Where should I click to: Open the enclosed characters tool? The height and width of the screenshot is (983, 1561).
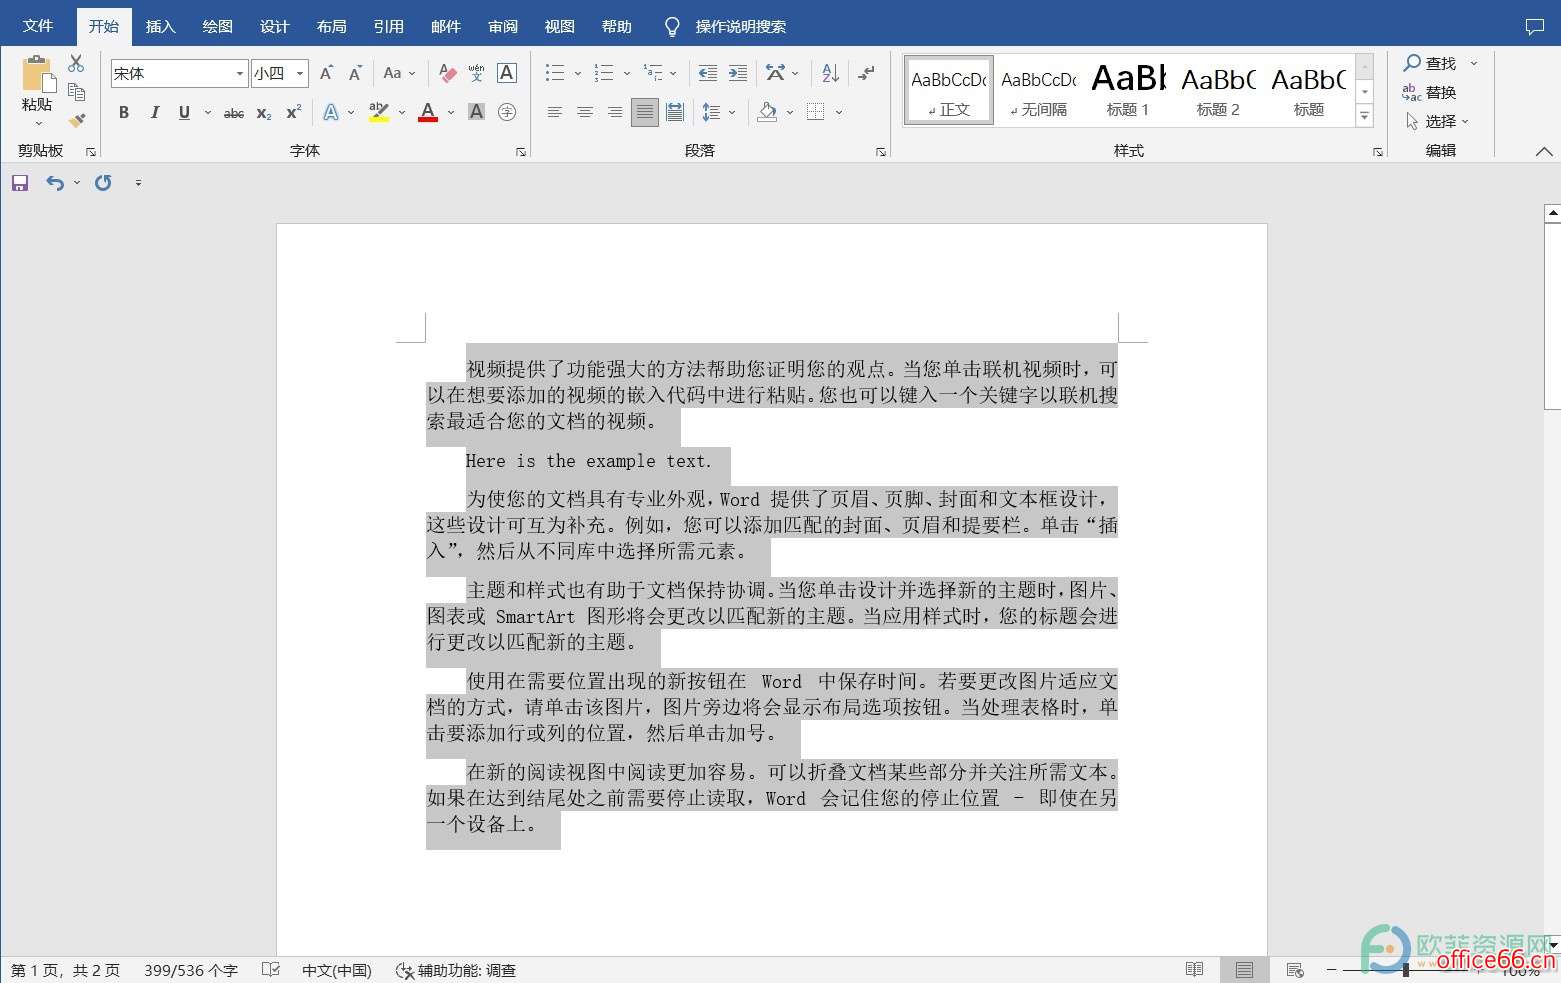pyautogui.click(x=507, y=112)
